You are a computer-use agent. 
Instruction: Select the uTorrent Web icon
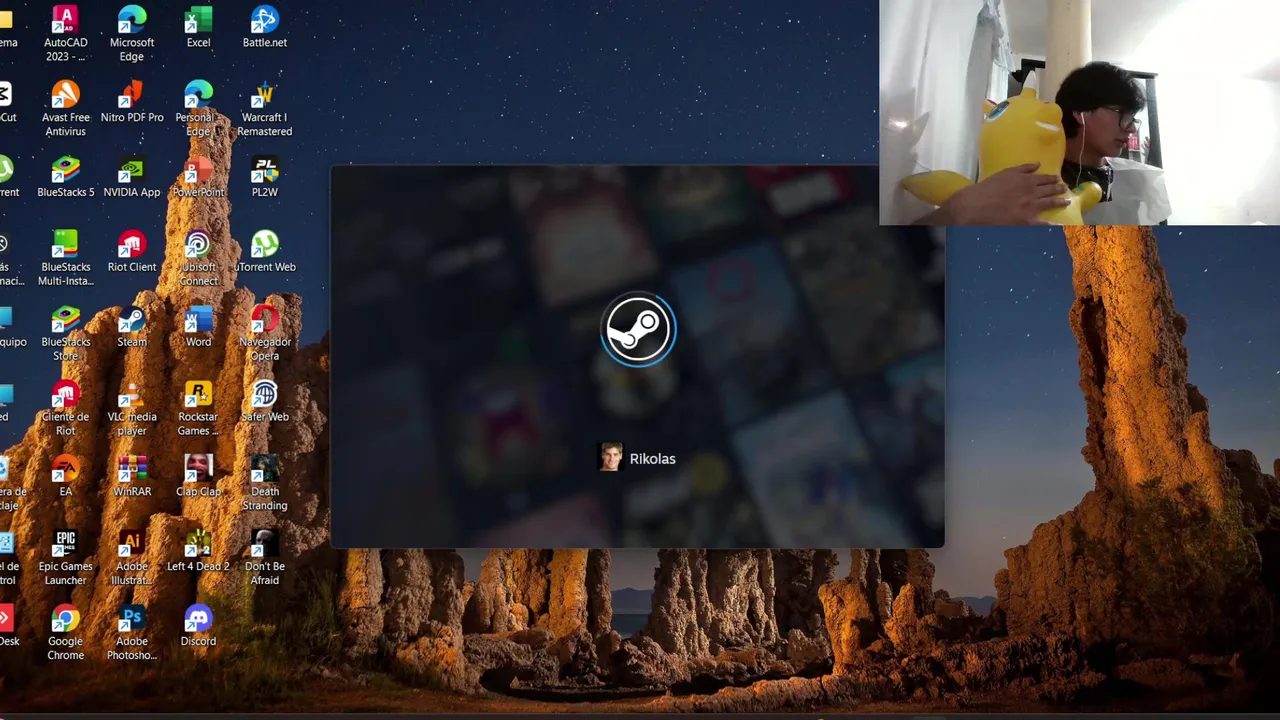[265, 251]
